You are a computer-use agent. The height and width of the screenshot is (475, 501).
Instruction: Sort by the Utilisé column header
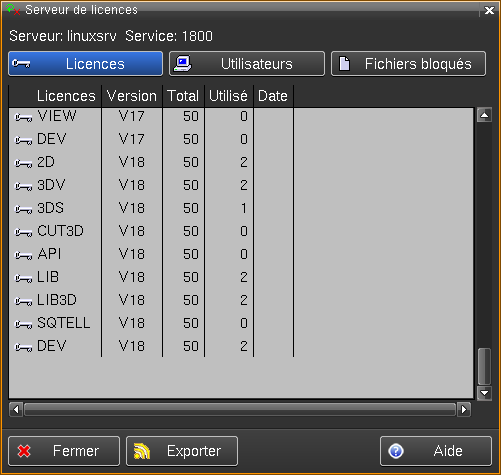[x=229, y=96]
